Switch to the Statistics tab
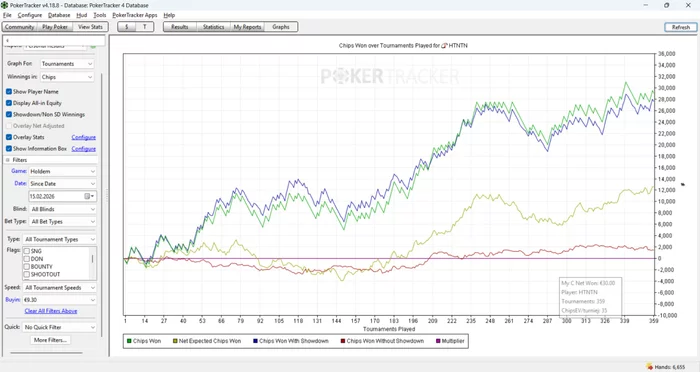The image size is (700, 372). (x=213, y=27)
